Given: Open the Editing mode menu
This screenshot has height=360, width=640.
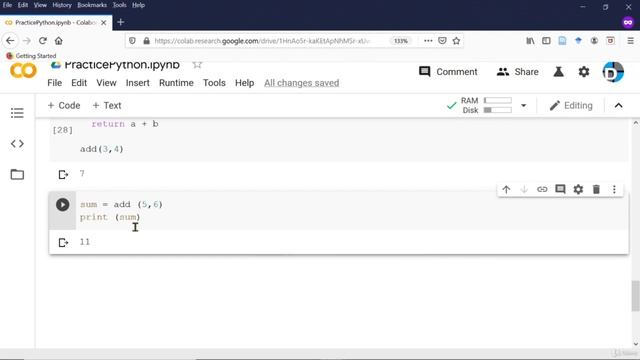Looking at the screenshot, I should (x=571, y=105).
